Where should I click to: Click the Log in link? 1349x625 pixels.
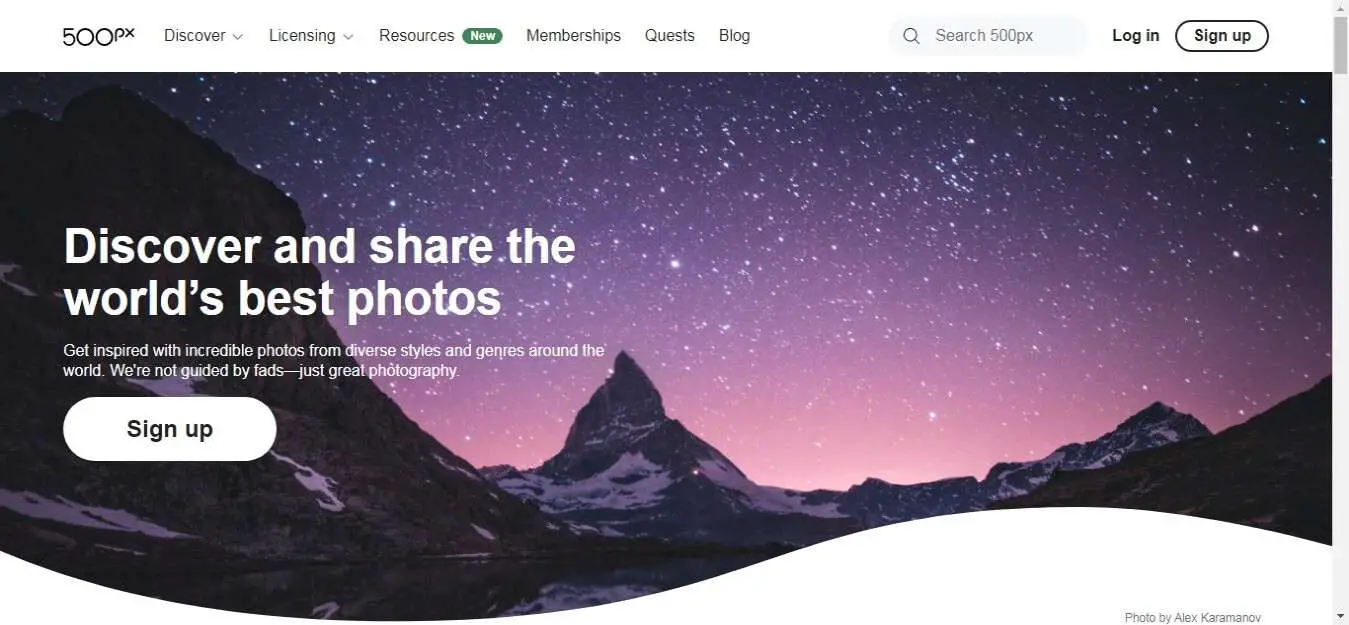[x=1136, y=35]
